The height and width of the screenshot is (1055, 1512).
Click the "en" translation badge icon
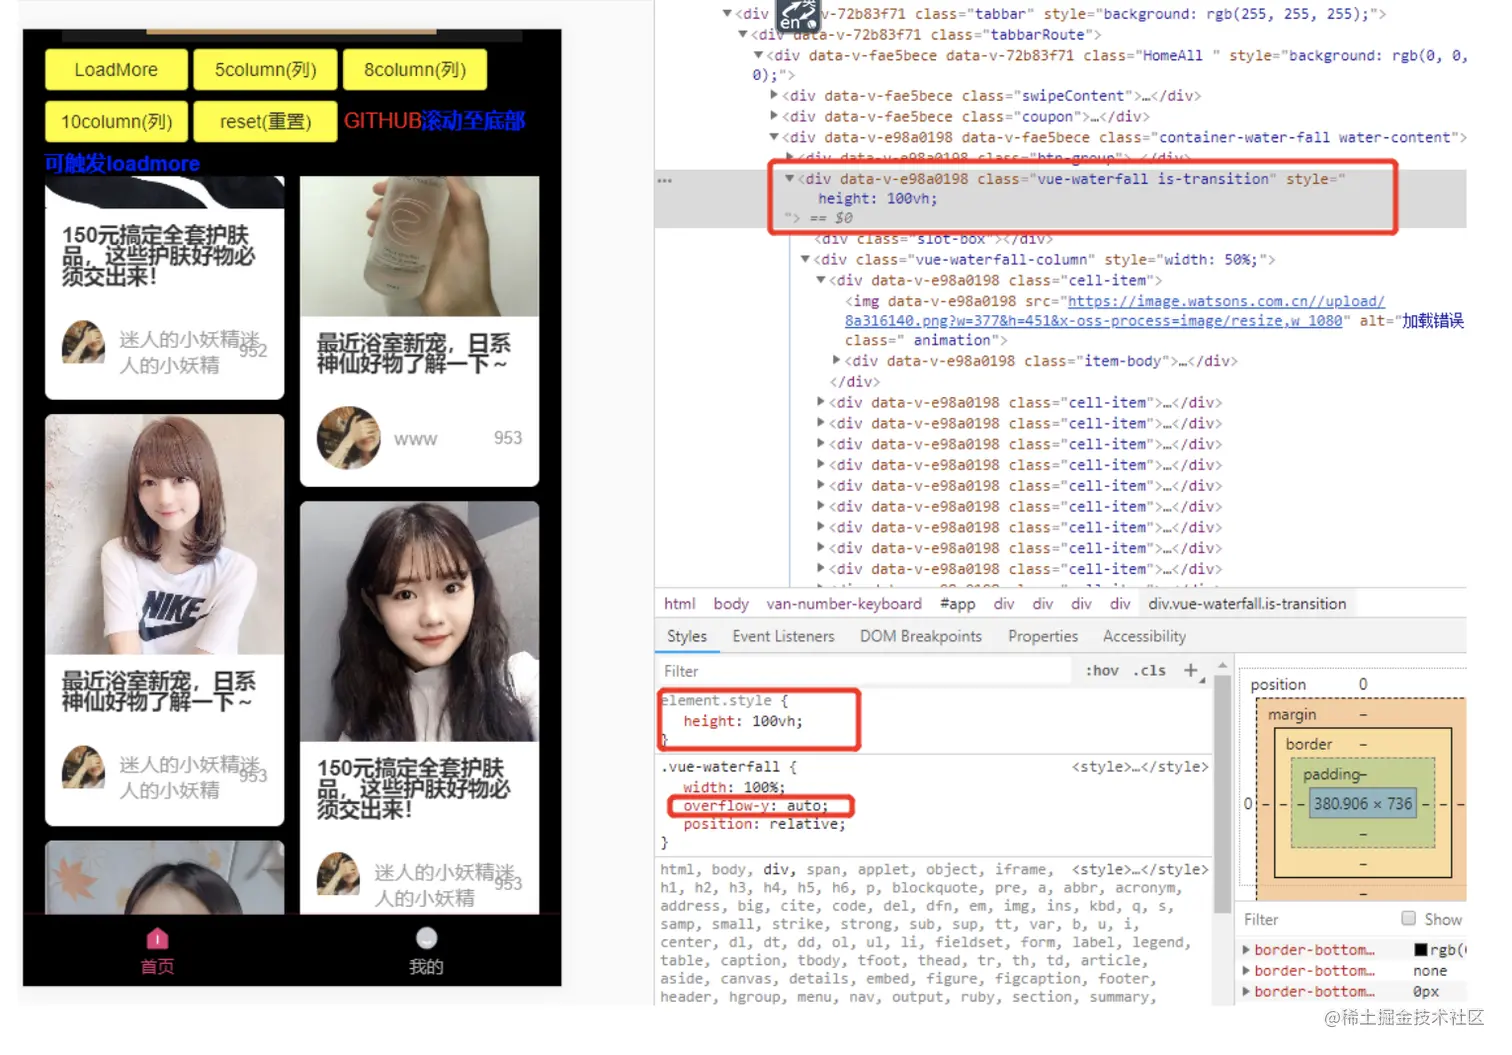click(797, 18)
